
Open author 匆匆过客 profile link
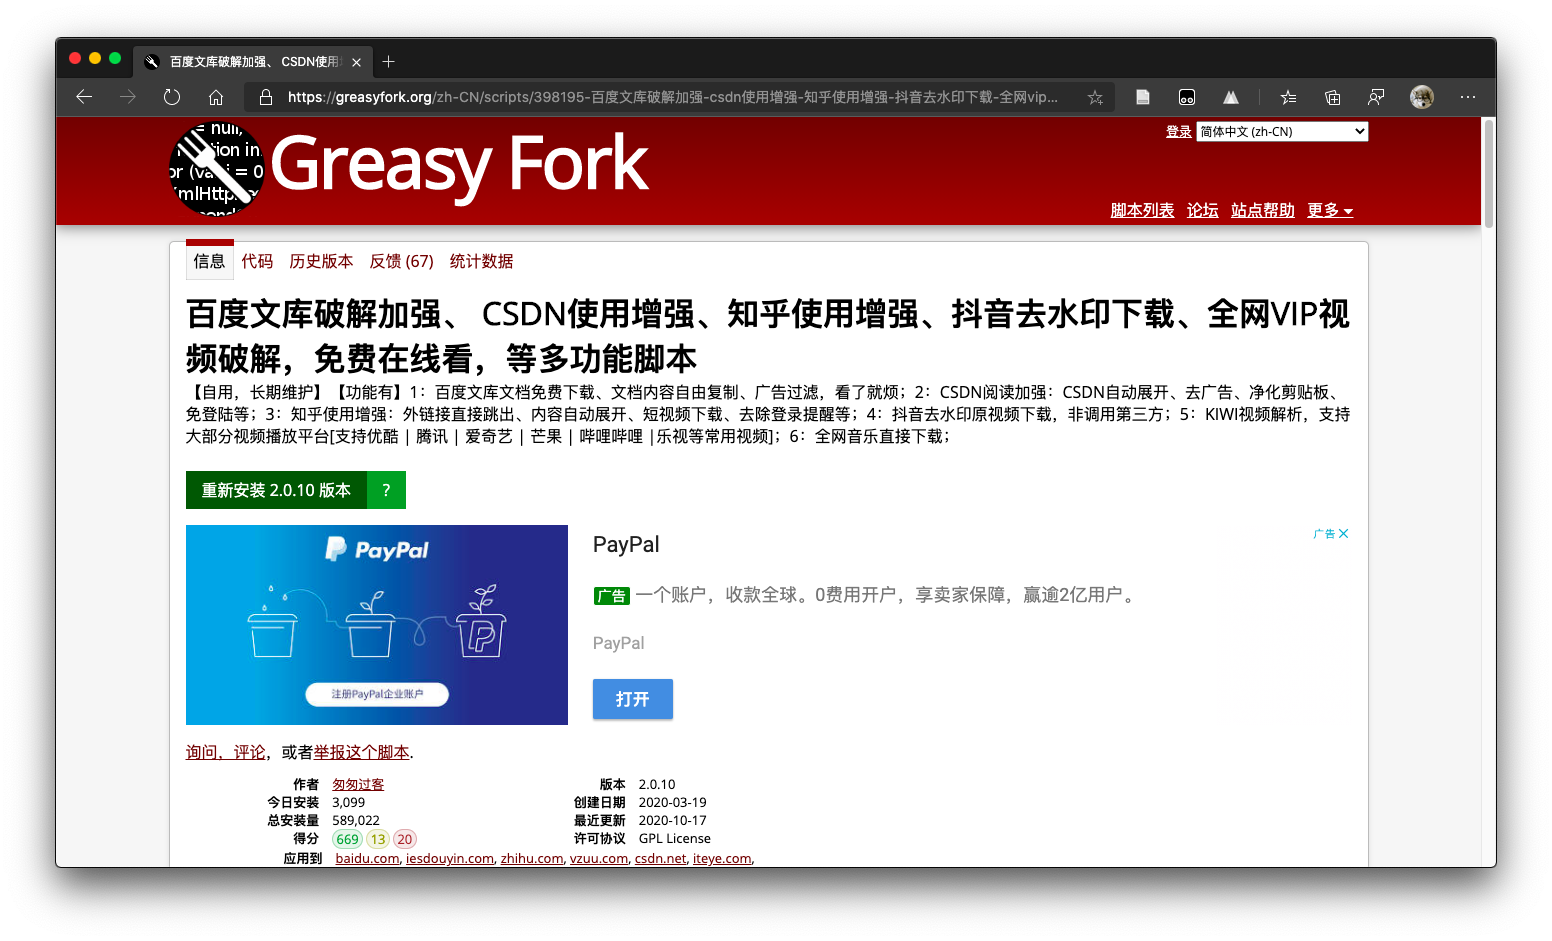pyautogui.click(x=358, y=785)
